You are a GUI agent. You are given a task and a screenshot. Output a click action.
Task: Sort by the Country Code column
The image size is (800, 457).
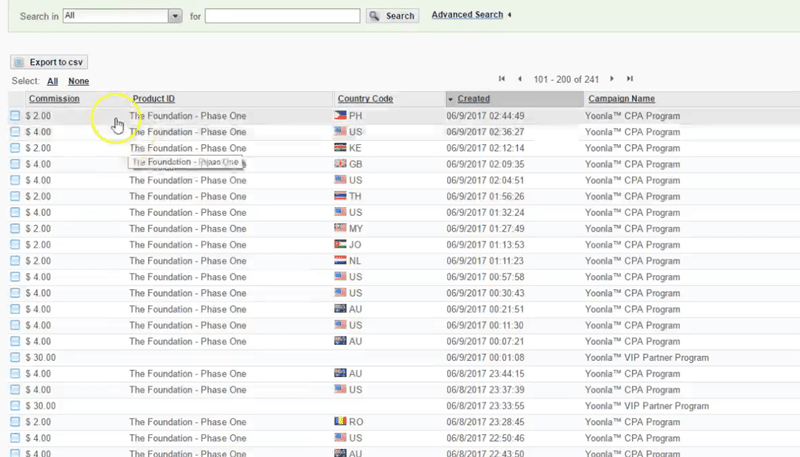365,98
